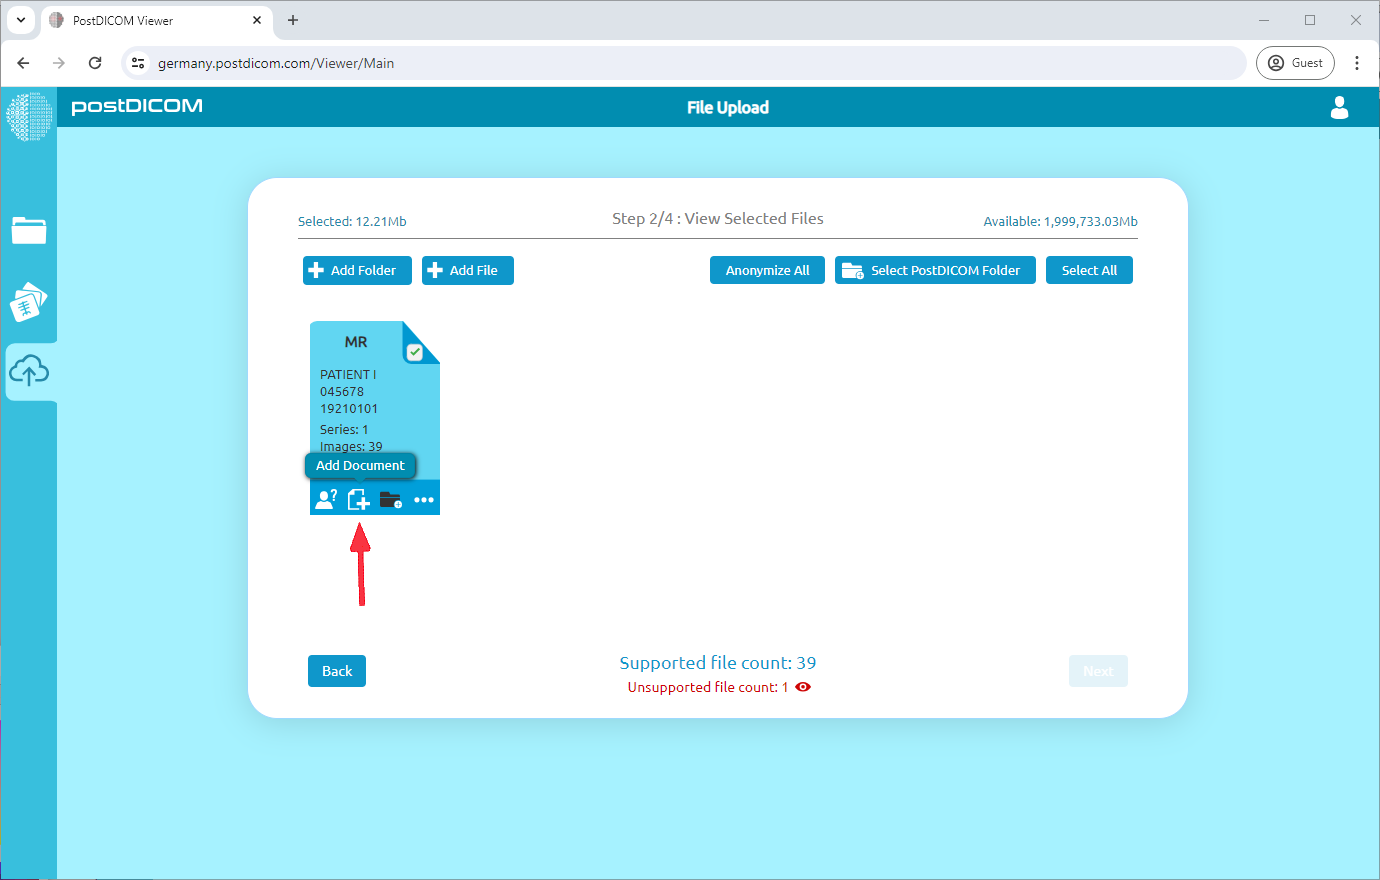
Task: Click the folder browser icon in the sidebar
Action: click(x=29, y=231)
